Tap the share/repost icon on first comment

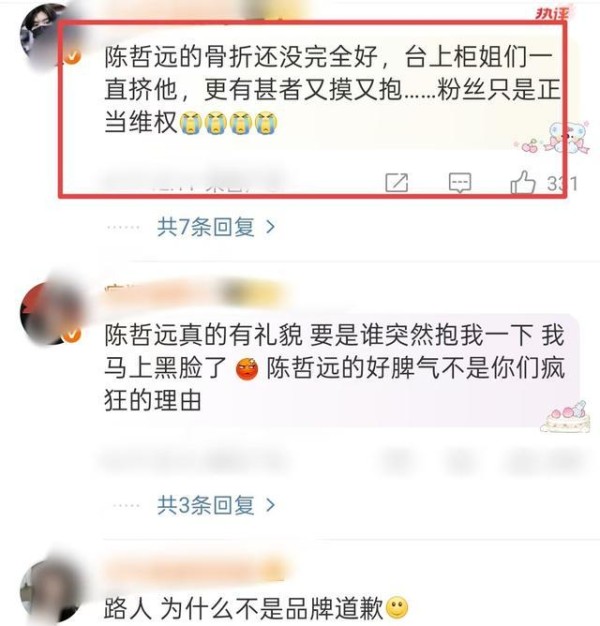point(396,183)
